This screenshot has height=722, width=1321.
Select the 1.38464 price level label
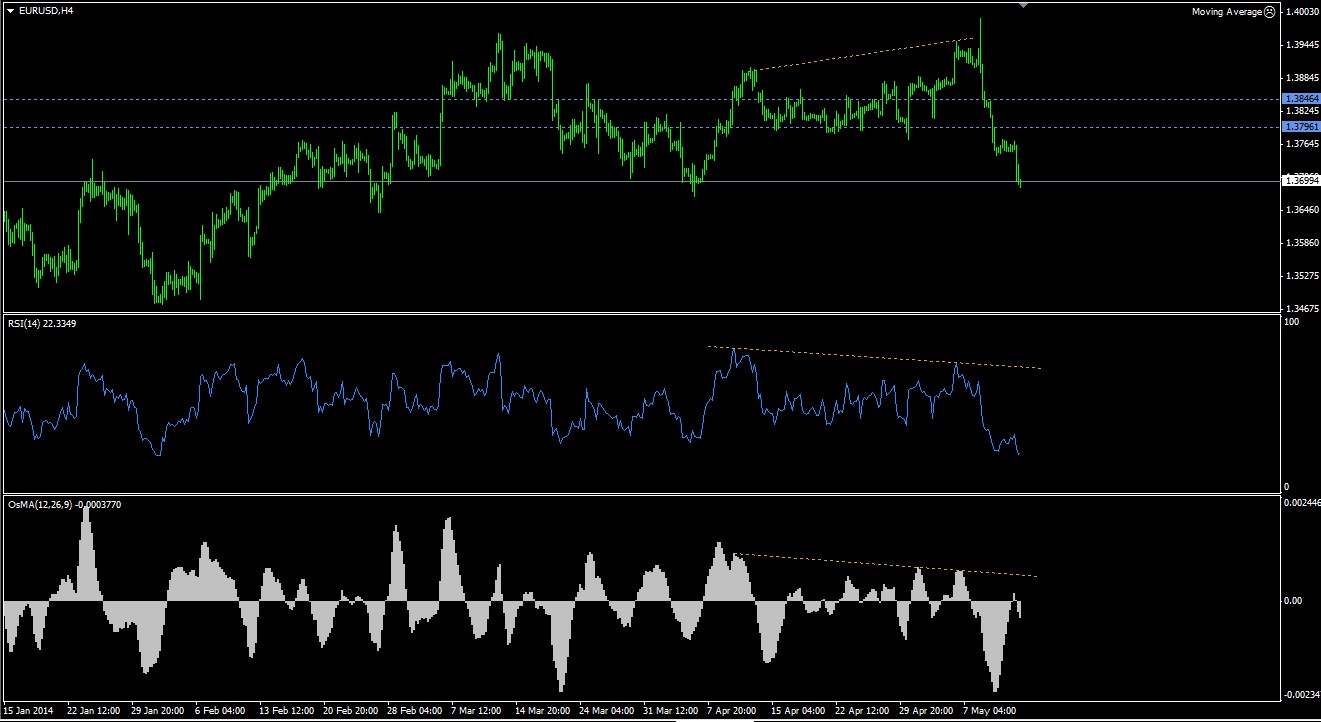pyautogui.click(x=1300, y=99)
